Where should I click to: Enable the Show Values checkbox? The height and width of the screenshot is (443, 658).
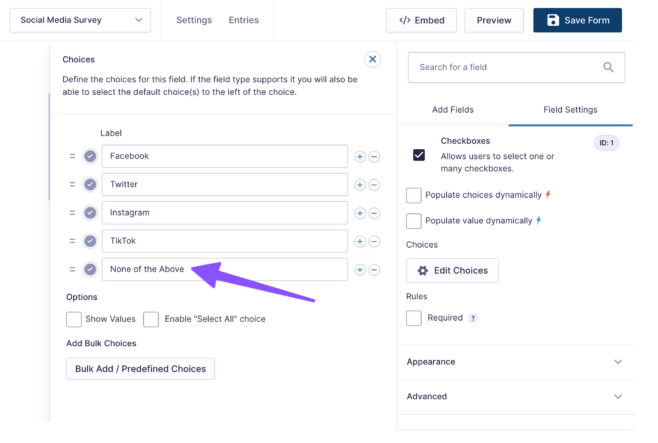pyautogui.click(x=74, y=319)
